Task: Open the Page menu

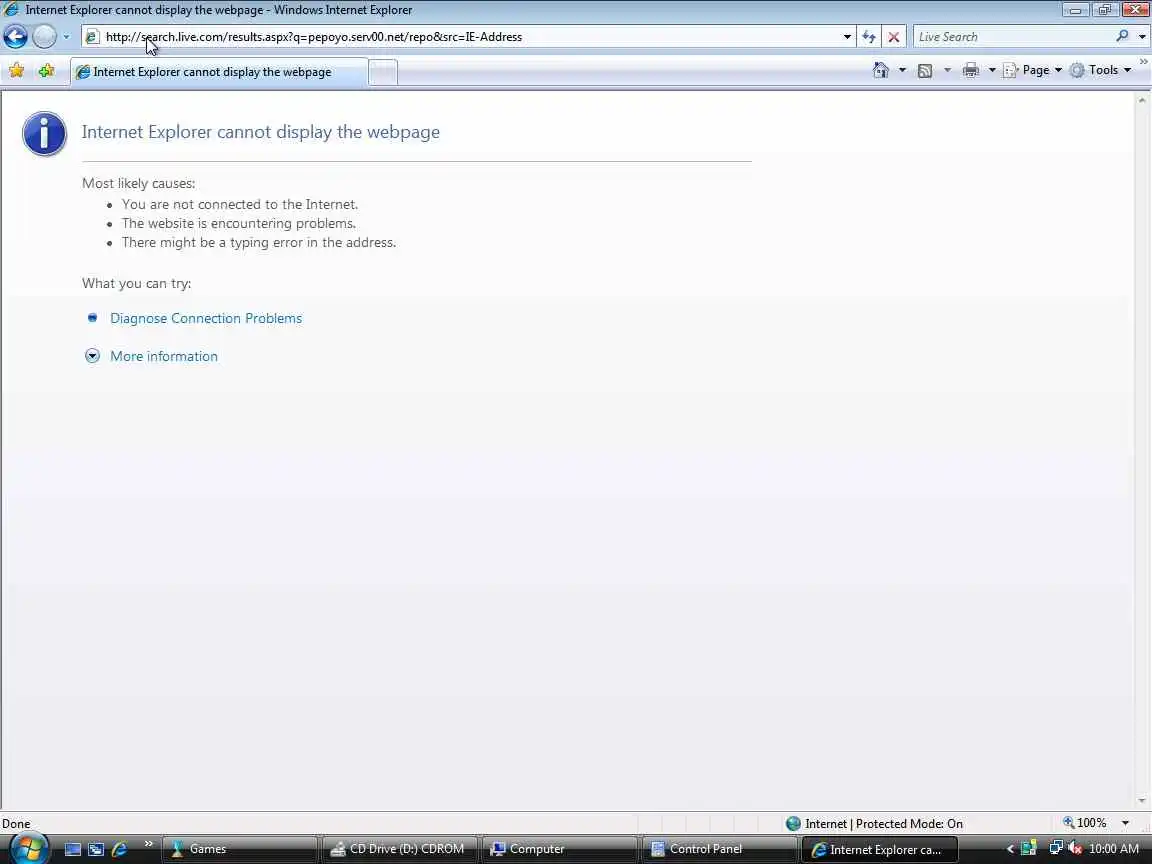Action: [x=1032, y=70]
